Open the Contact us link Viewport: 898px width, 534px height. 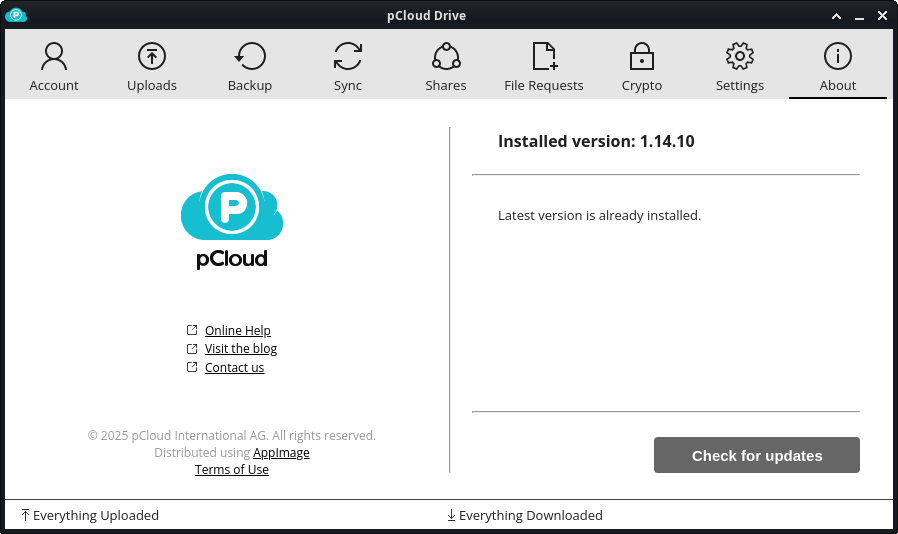(x=234, y=368)
